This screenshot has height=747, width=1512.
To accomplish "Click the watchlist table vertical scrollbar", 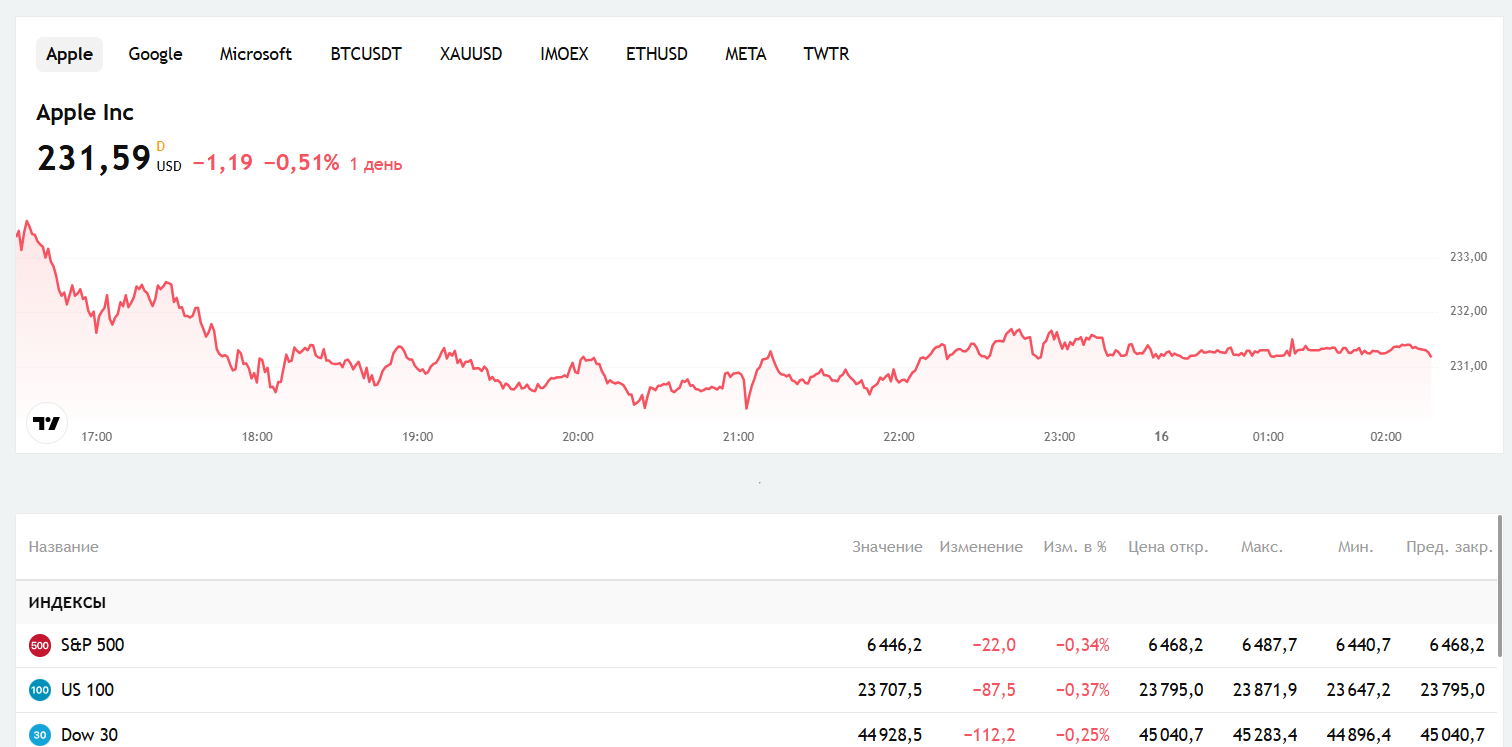I will pyautogui.click(x=1499, y=587).
